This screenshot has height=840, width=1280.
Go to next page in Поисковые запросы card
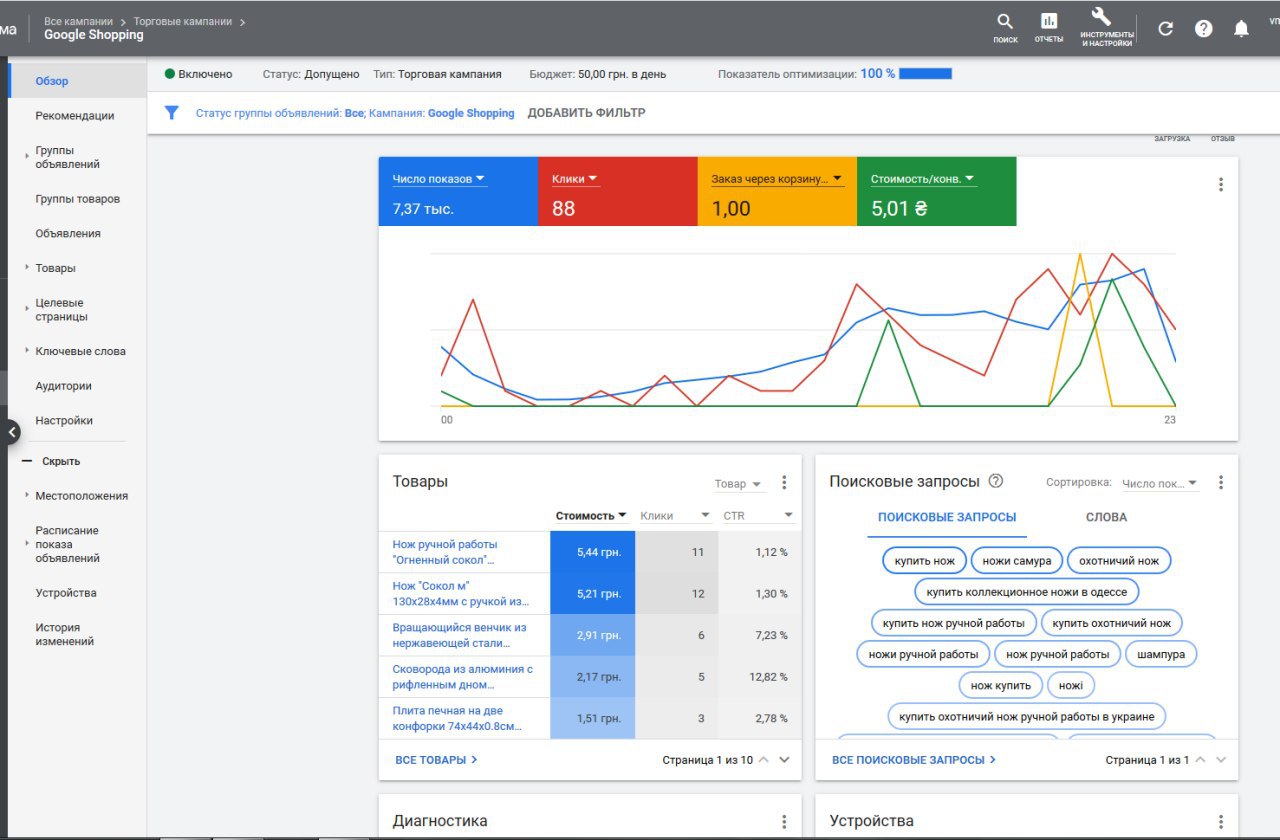coord(1221,760)
